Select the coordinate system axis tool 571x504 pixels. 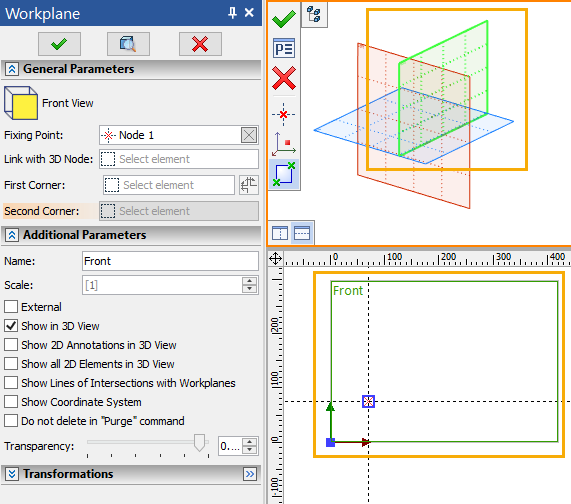tap(284, 145)
